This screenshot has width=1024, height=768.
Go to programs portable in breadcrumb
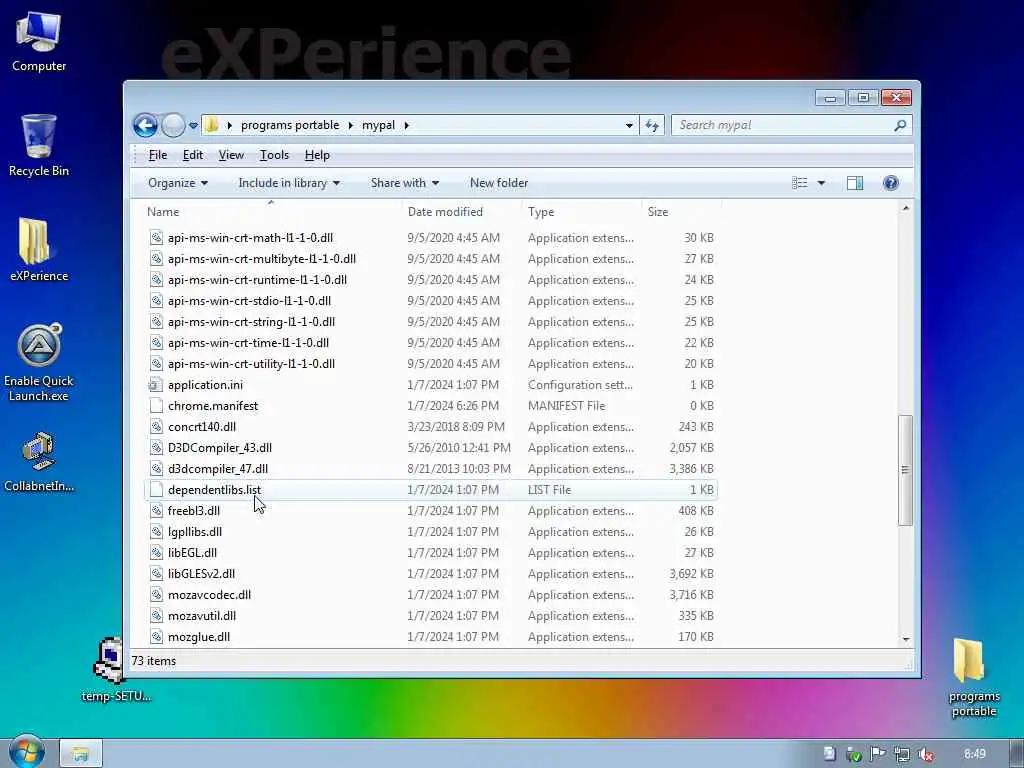[290, 125]
